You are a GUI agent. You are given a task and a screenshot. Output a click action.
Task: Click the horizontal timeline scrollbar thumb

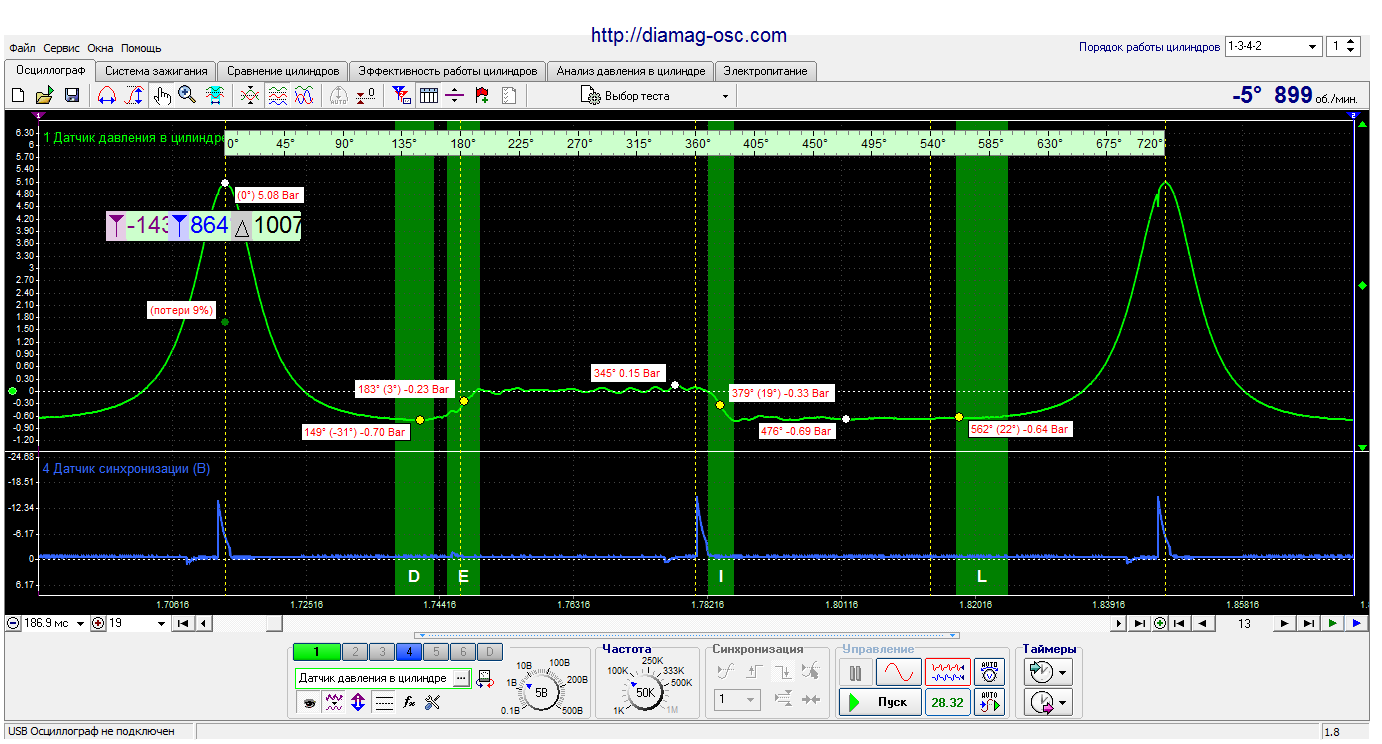pyautogui.click(x=274, y=623)
